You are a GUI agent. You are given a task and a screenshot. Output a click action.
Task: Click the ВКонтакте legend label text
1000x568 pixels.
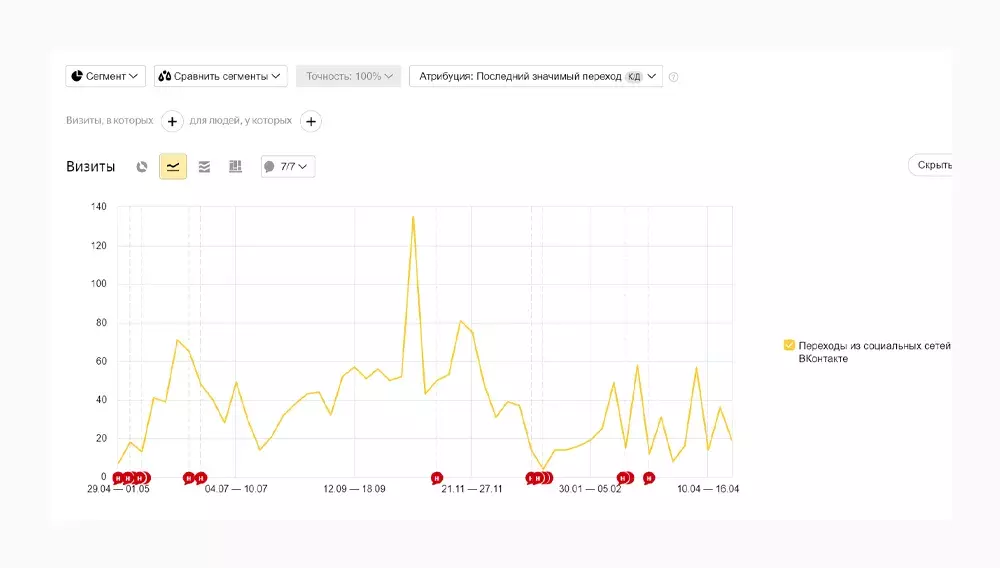[822, 359]
